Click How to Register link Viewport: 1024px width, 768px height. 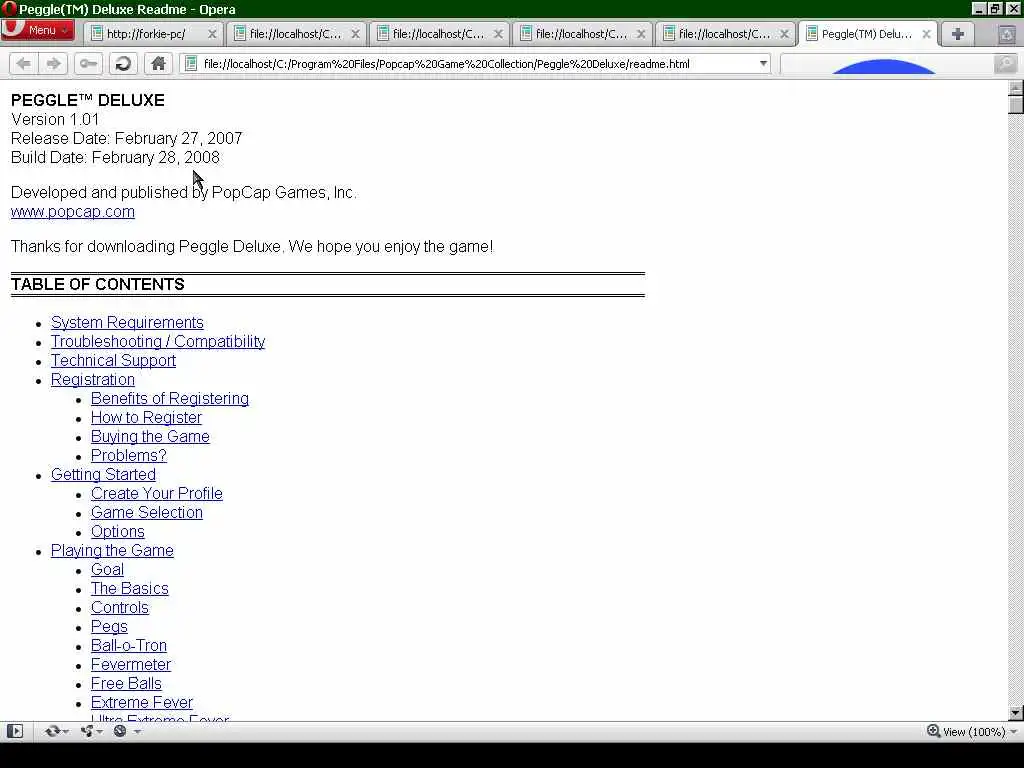pyautogui.click(x=146, y=417)
